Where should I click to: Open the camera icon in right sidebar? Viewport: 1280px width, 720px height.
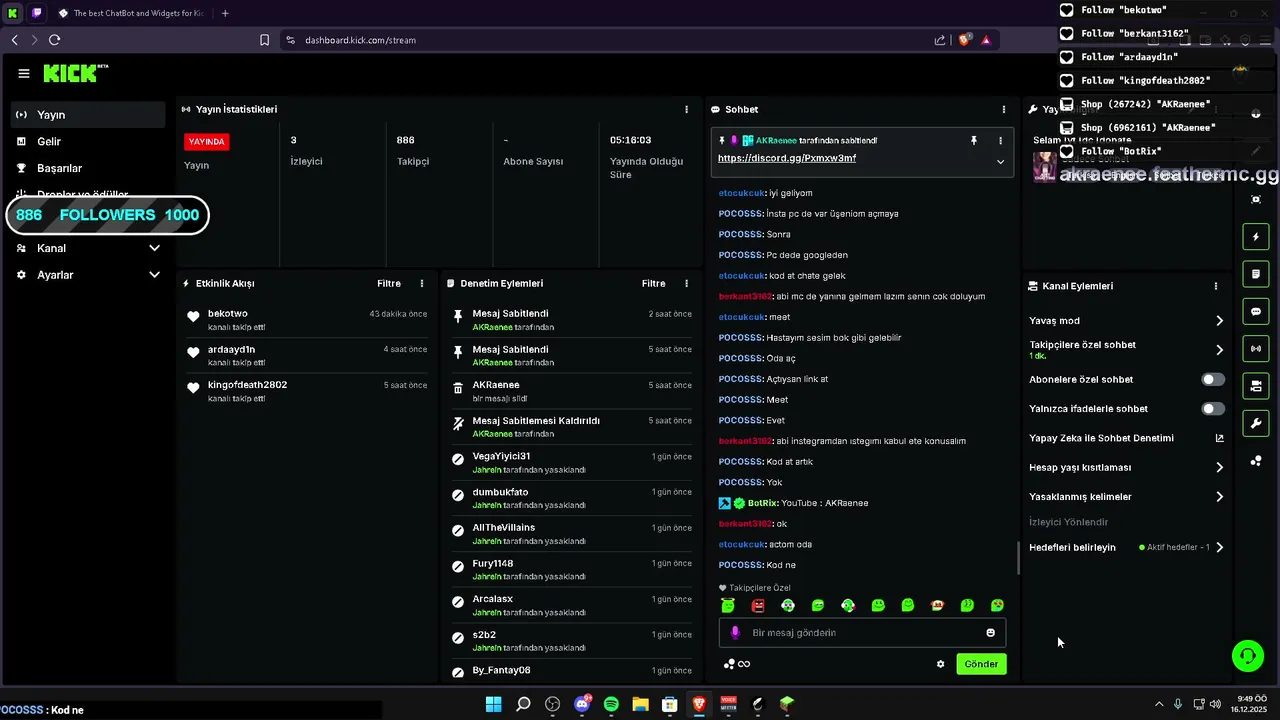coord(1256,385)
